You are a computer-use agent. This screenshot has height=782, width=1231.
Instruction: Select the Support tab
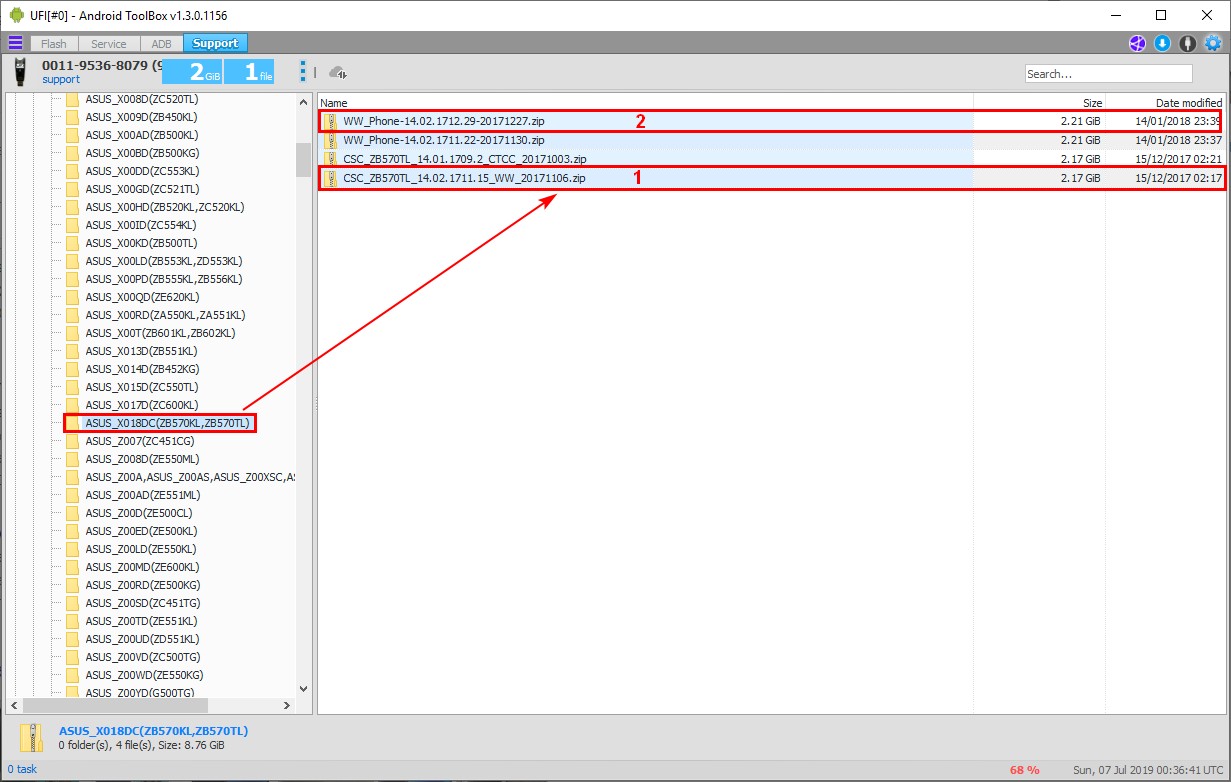click(215, 43)
